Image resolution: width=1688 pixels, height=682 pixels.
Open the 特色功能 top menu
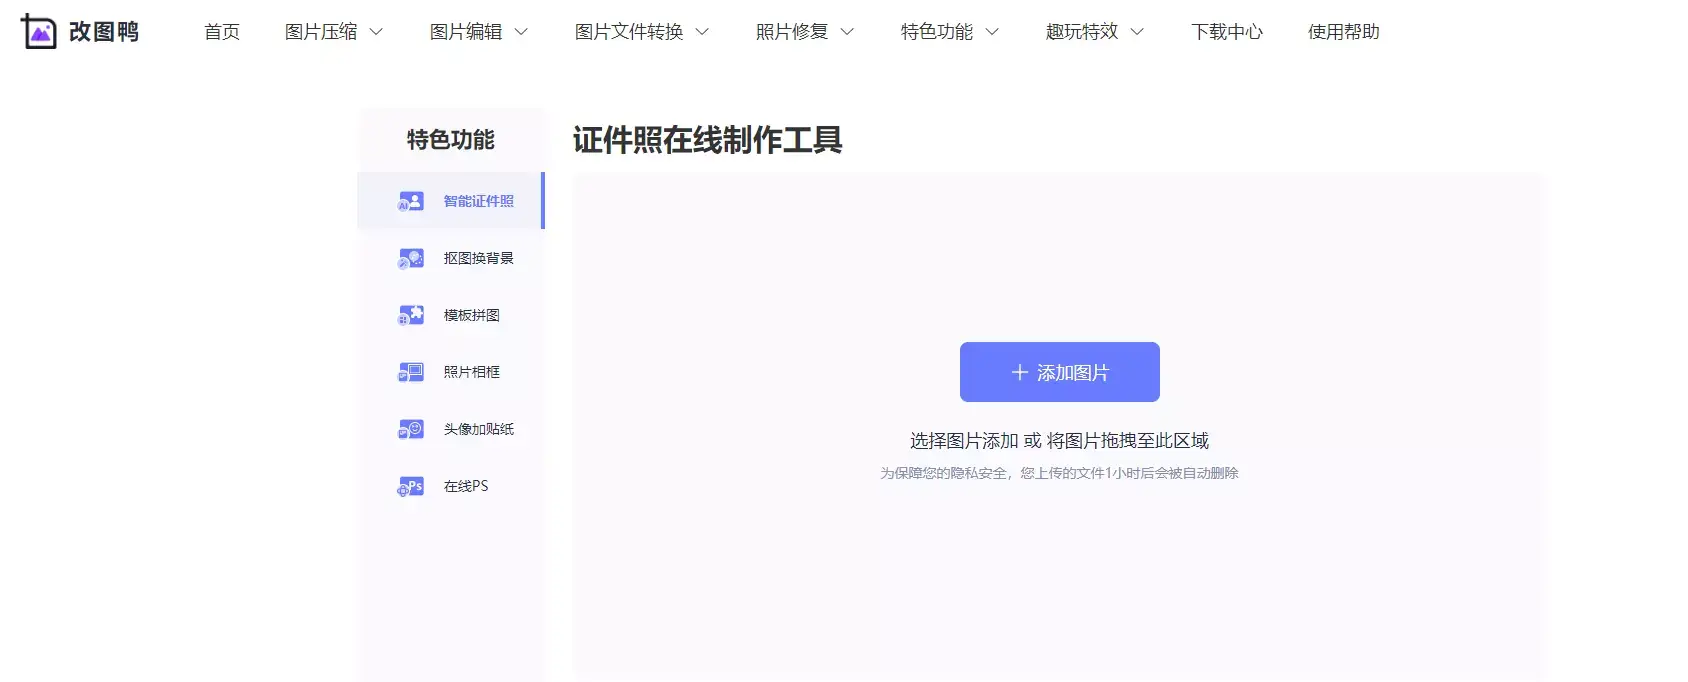(937, 32)
